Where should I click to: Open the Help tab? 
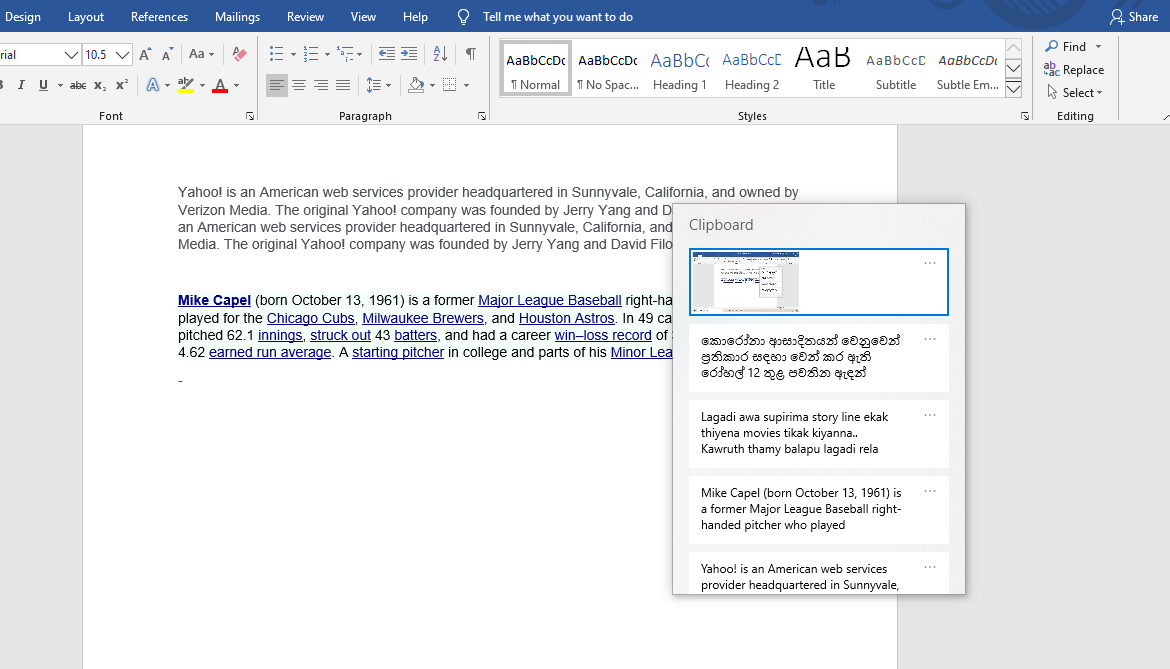[416, 16]
